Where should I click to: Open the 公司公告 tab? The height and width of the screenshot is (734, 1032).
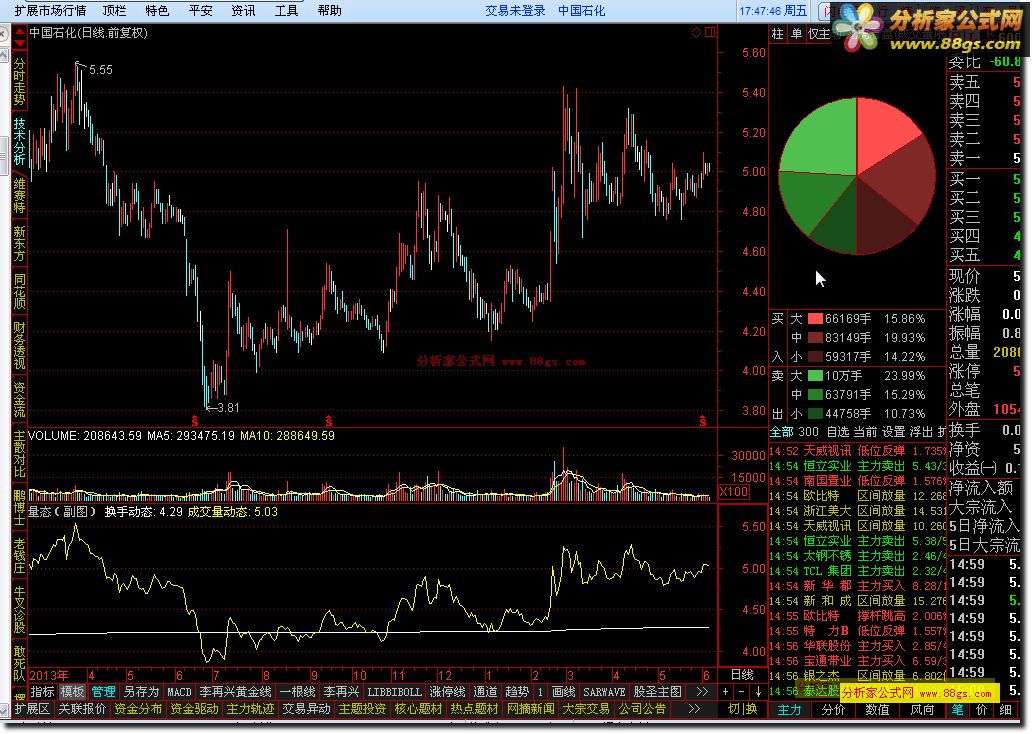tap(642, 709)
